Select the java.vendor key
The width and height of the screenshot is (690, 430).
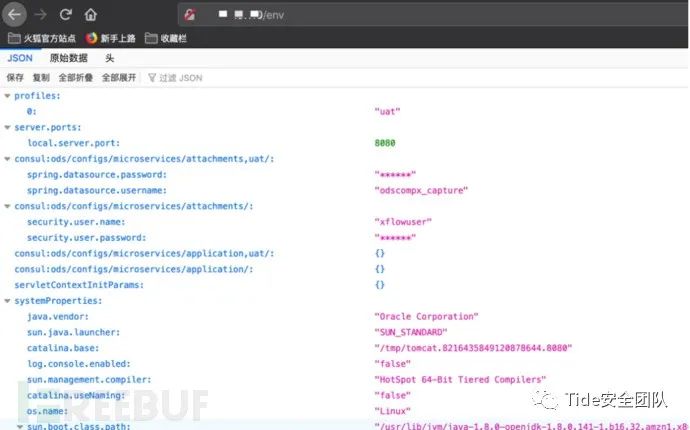click(x=58, y=316)
